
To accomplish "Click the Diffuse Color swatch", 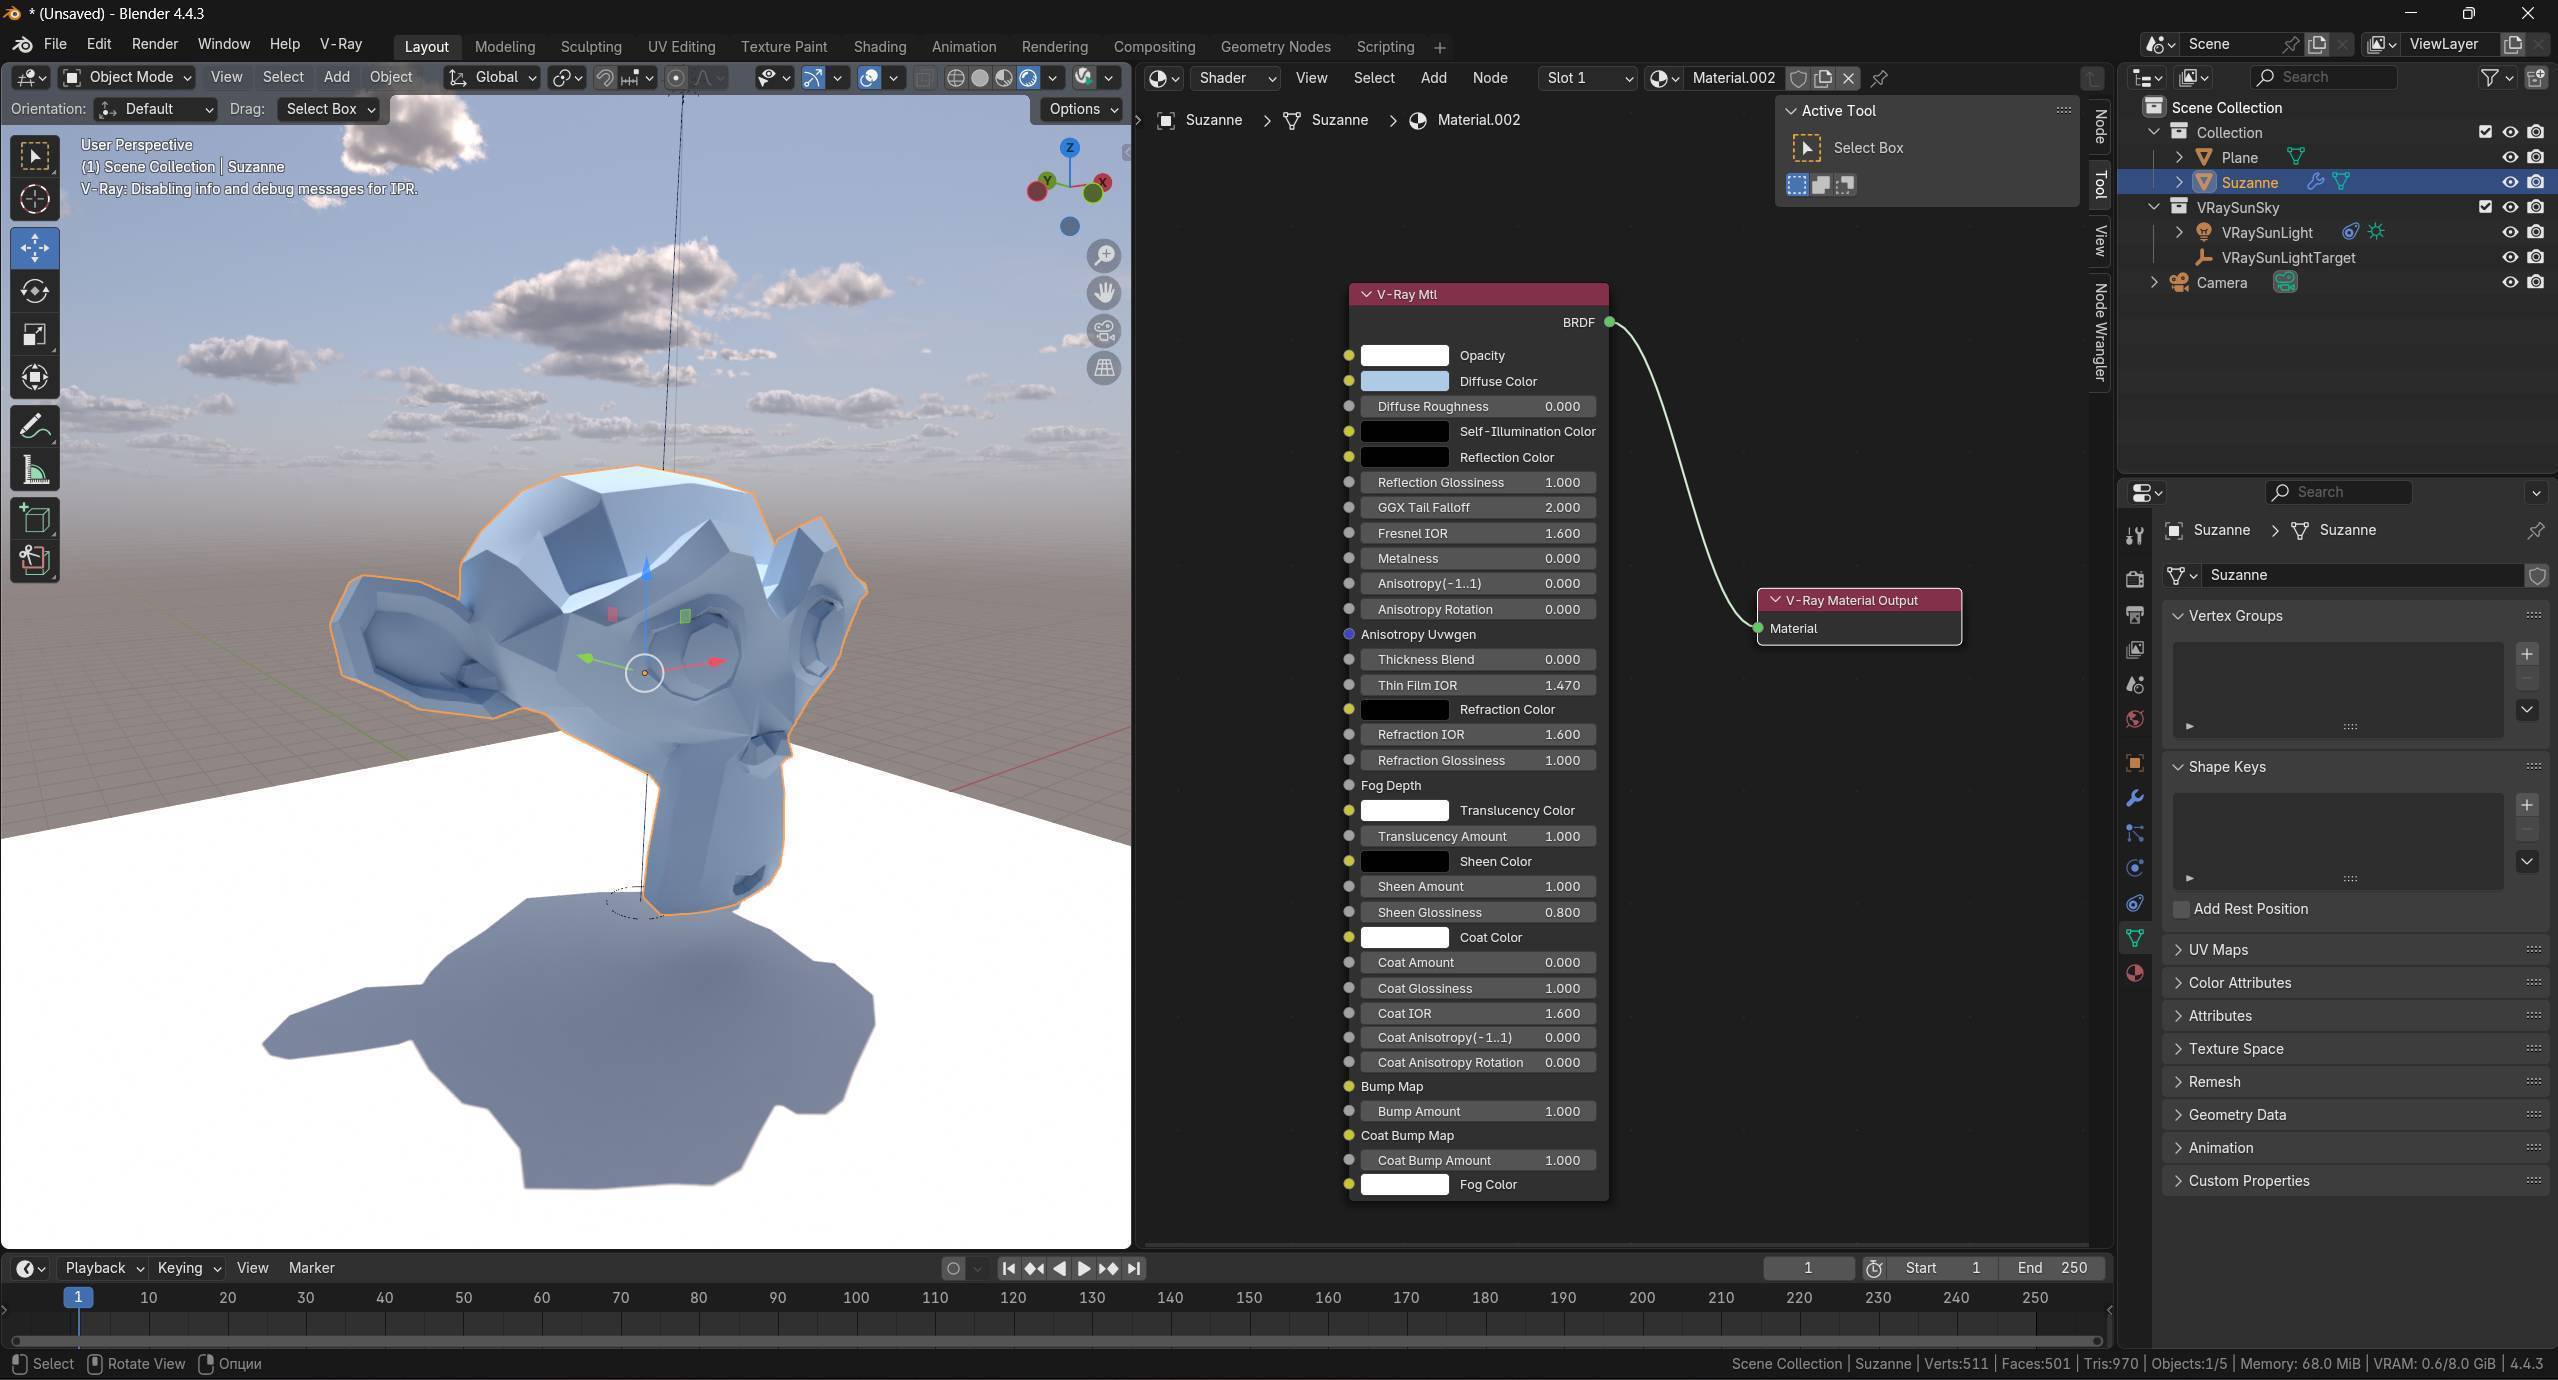I will (x=1404, y=381).
